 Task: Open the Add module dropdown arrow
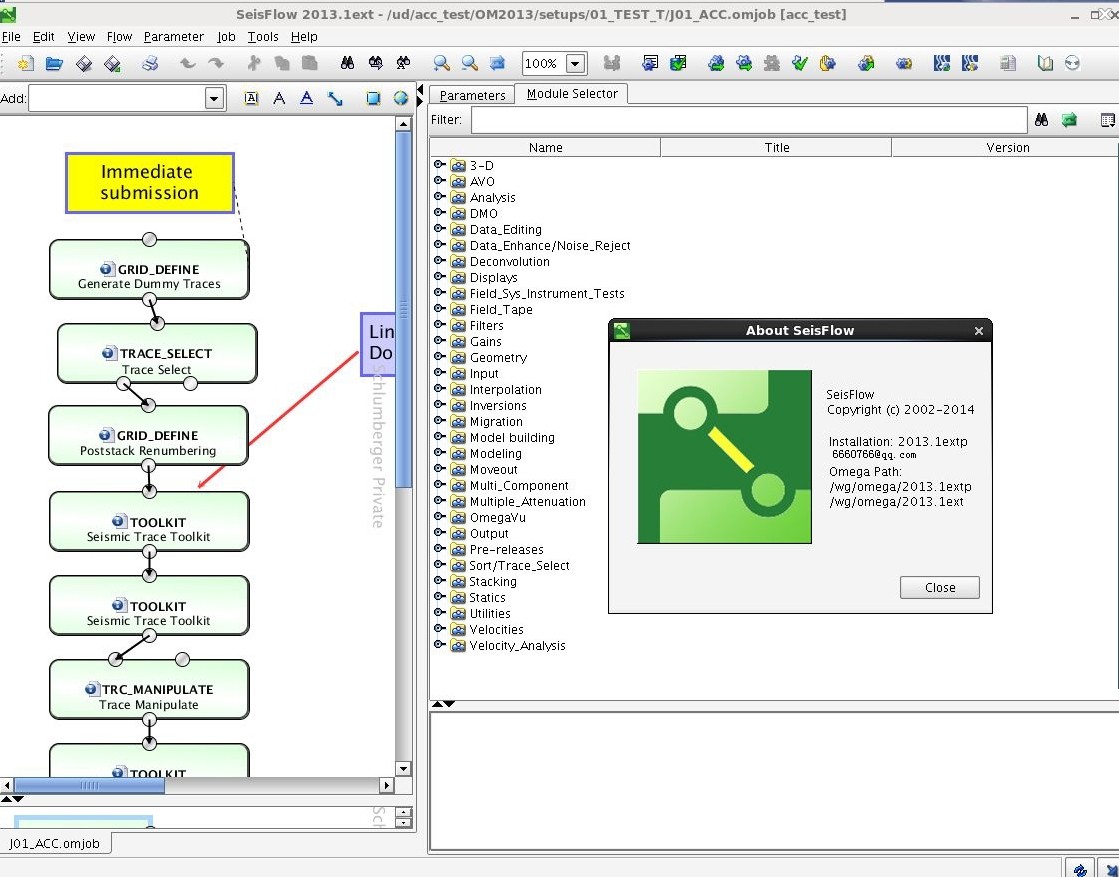(214, 98)
